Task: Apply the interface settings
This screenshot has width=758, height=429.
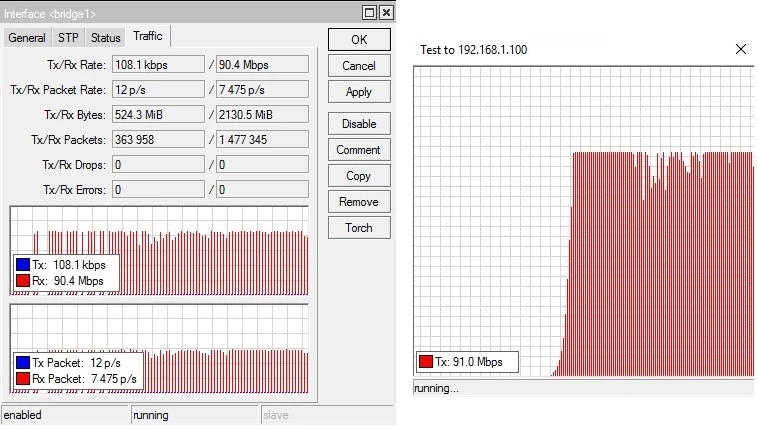Action: pyautogui.click(x=358, y=92)
